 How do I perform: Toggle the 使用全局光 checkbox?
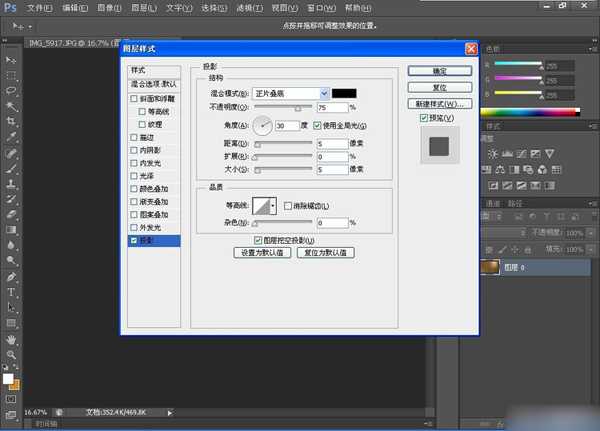coord(318,126)
